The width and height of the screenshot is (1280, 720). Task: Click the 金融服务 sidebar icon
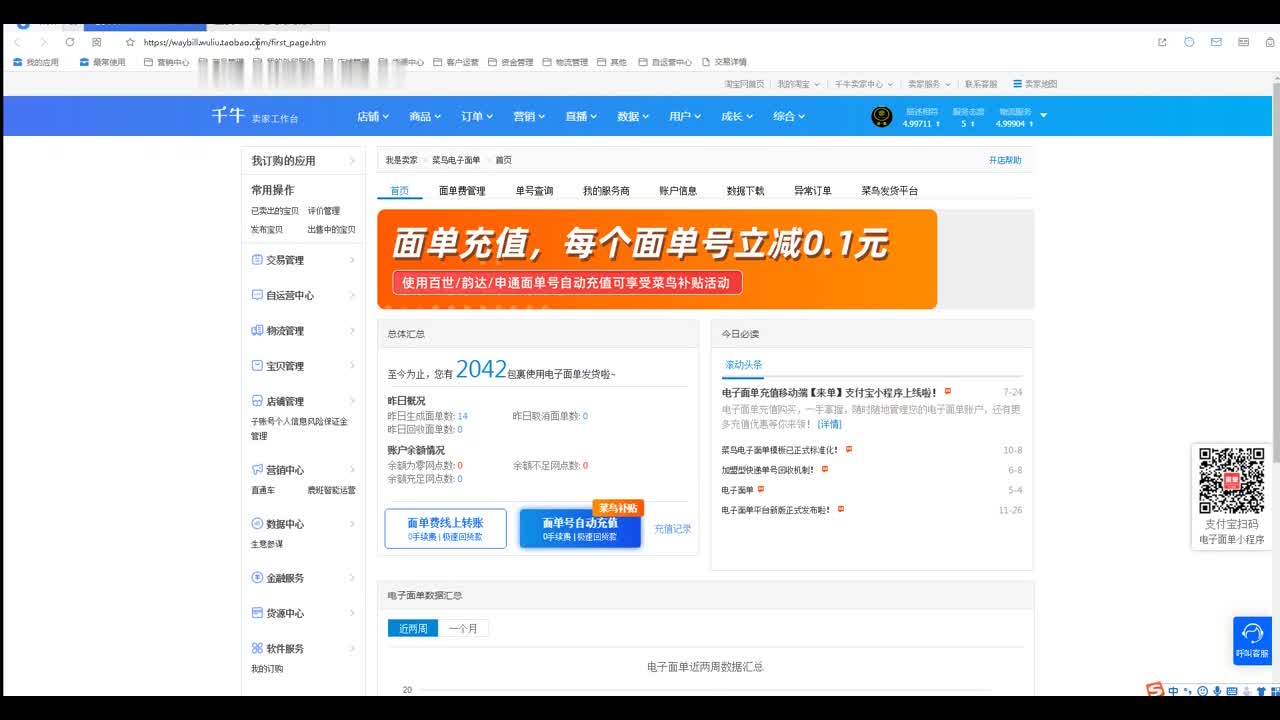click(257, 578)
